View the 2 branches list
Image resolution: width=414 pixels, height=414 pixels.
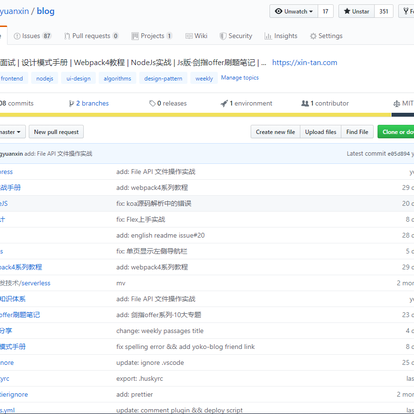pyautogui.click(x=89, y=103)
